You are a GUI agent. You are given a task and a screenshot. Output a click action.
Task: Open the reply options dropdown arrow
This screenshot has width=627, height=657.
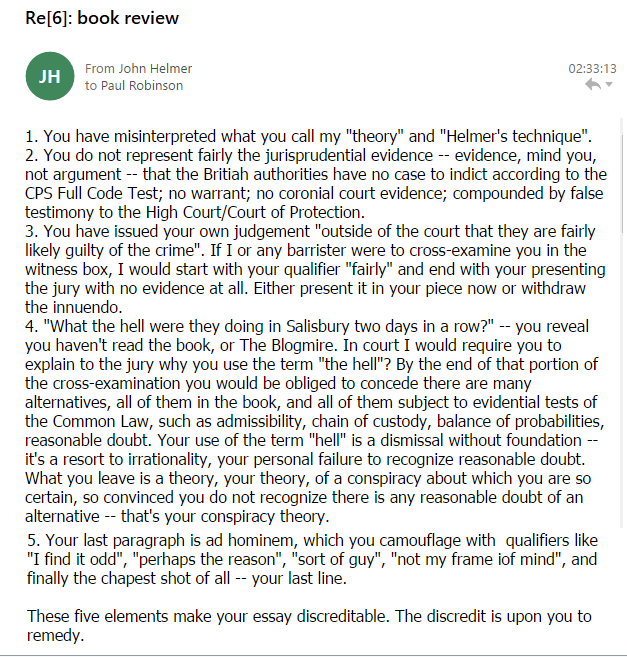609,84
